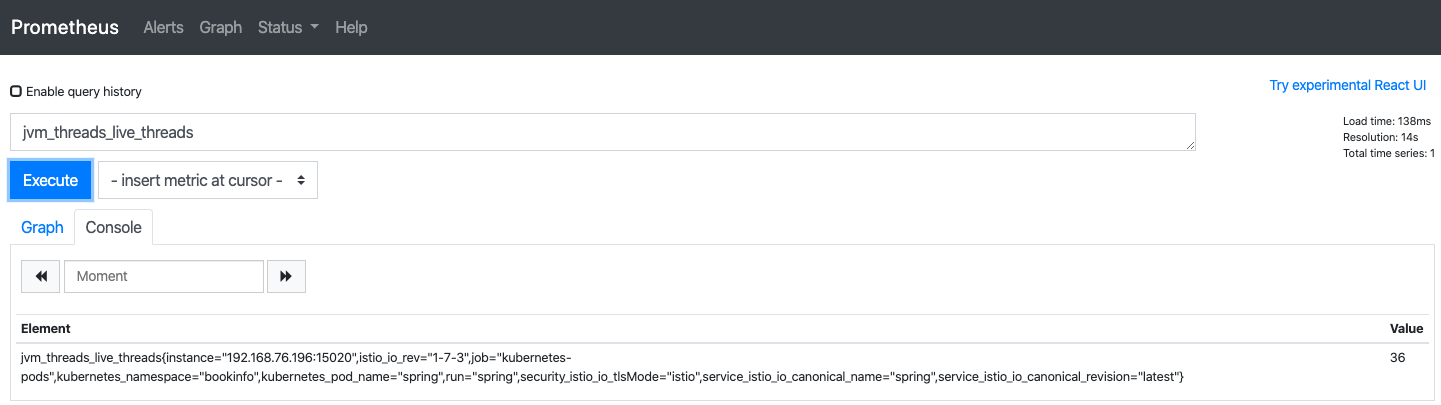Click the Element column header
1441x405 pixels.
click(46, 328)
